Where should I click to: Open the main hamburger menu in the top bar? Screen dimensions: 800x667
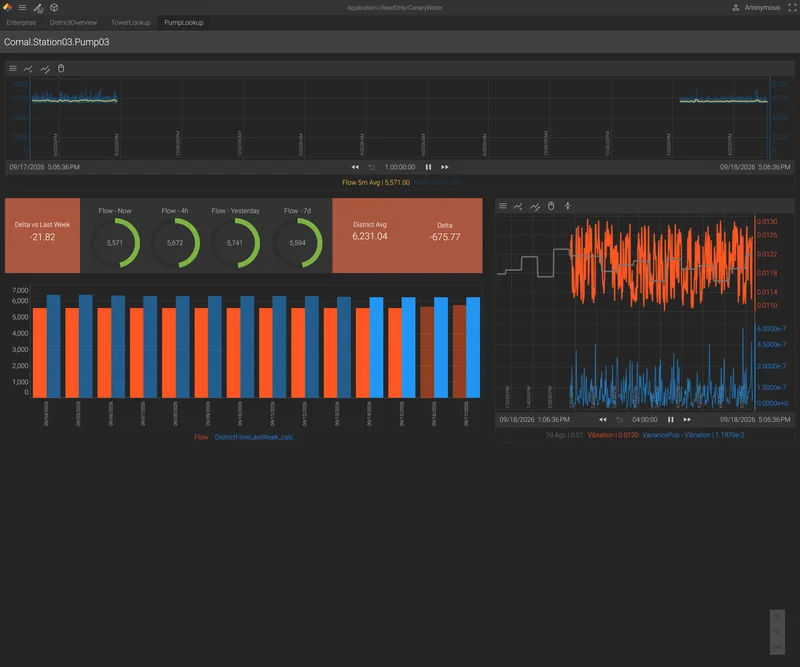(x=22, y=8)
